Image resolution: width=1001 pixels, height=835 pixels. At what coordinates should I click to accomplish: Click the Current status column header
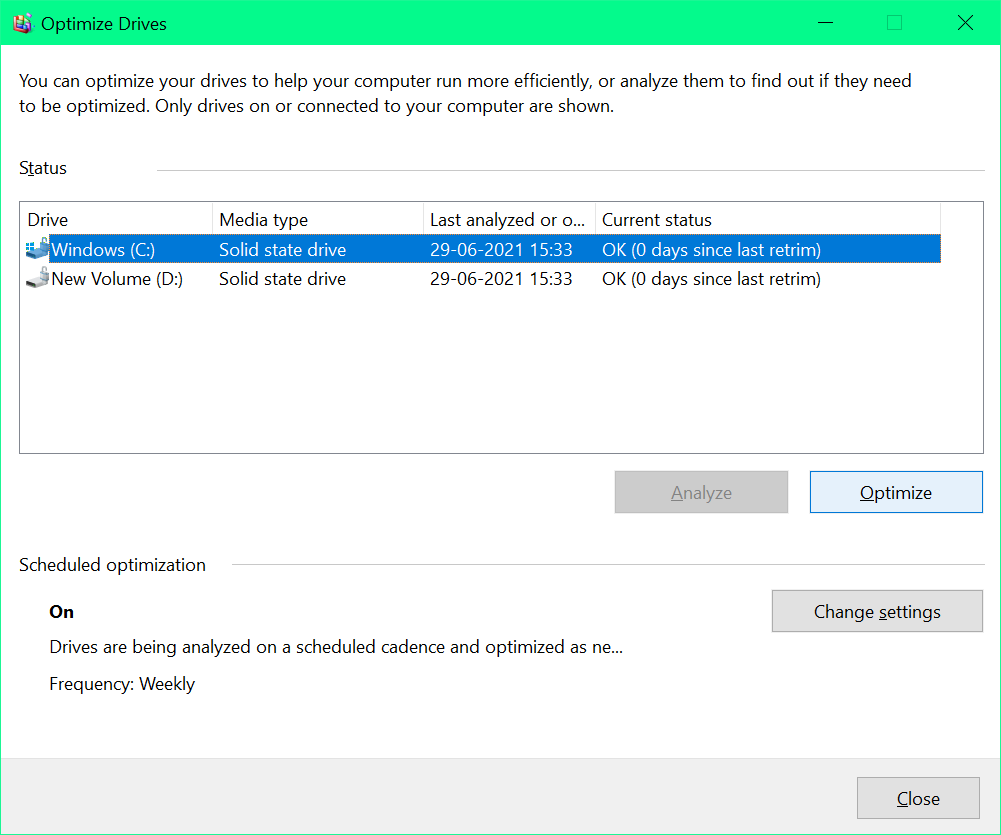[x=767, y=220]
